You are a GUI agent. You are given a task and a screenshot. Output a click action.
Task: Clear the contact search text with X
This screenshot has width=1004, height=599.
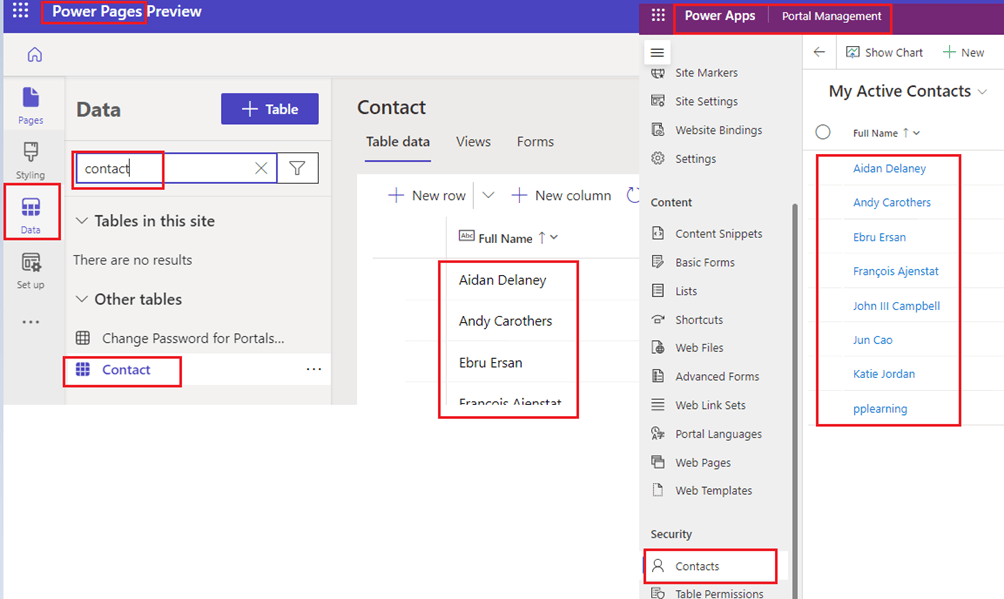pyautogui.click(x=261, y=169)
